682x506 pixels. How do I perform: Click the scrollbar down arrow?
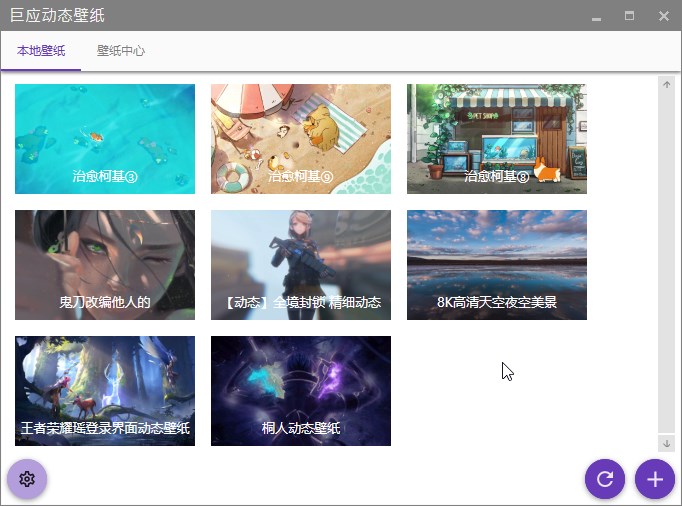[x=666, y=443]
